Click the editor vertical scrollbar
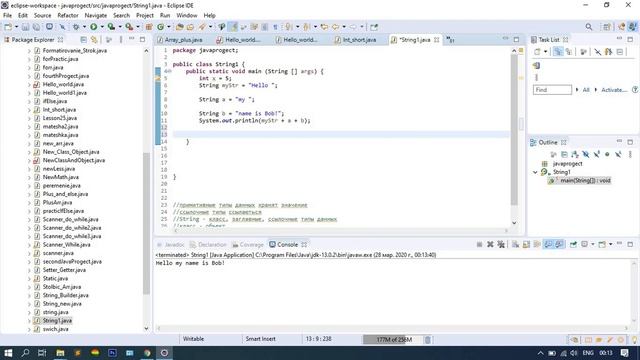640x360 pixels. (514, 131)
